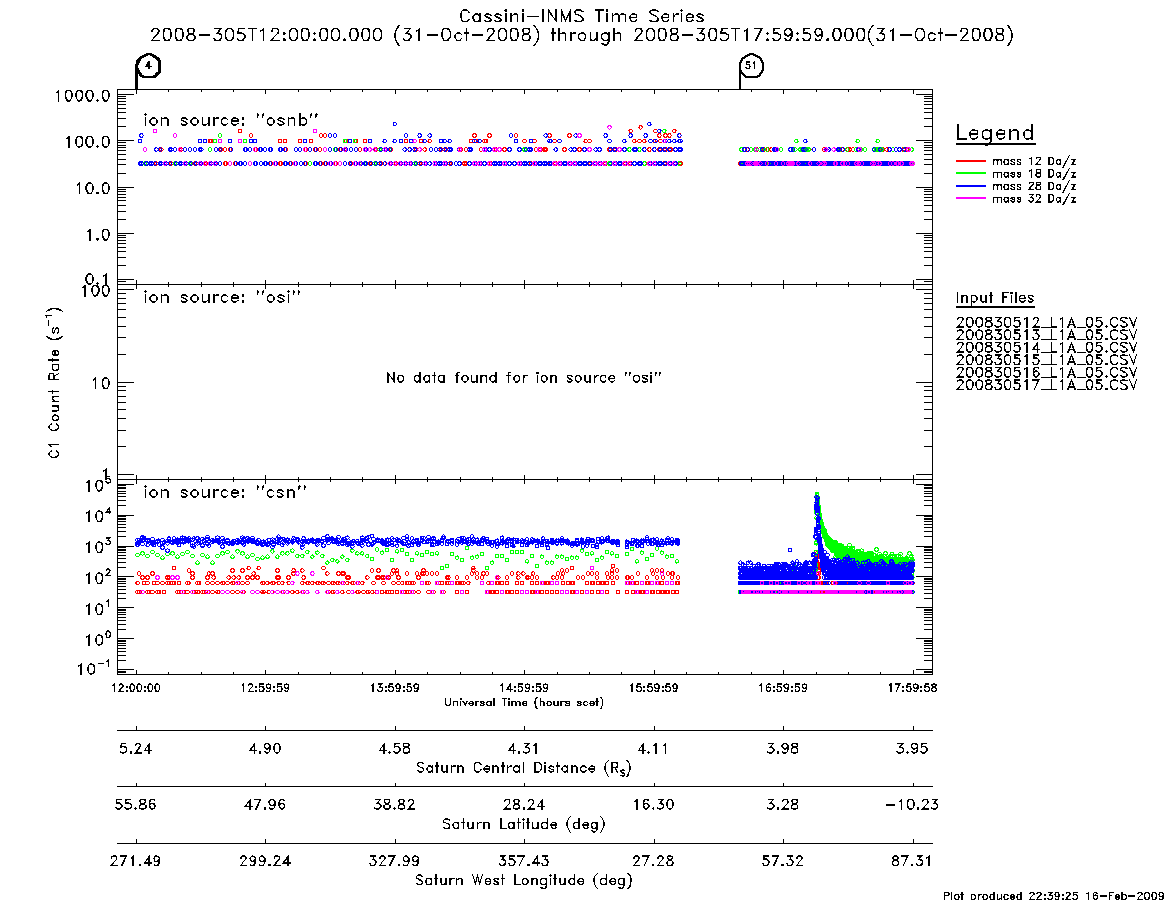Select file 200830517_L1A_05.CSV
The height and width of the screenshot is (900, 1165).
(x=1046, y=385)
